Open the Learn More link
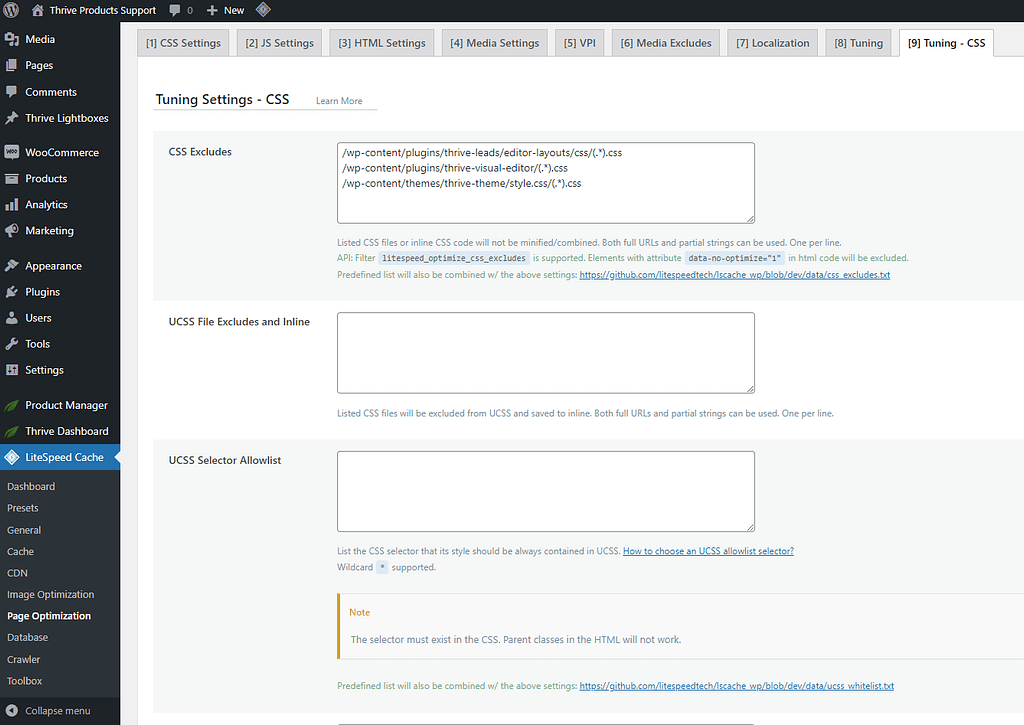This screenshot has height=725, width=1024. [339, 101]
